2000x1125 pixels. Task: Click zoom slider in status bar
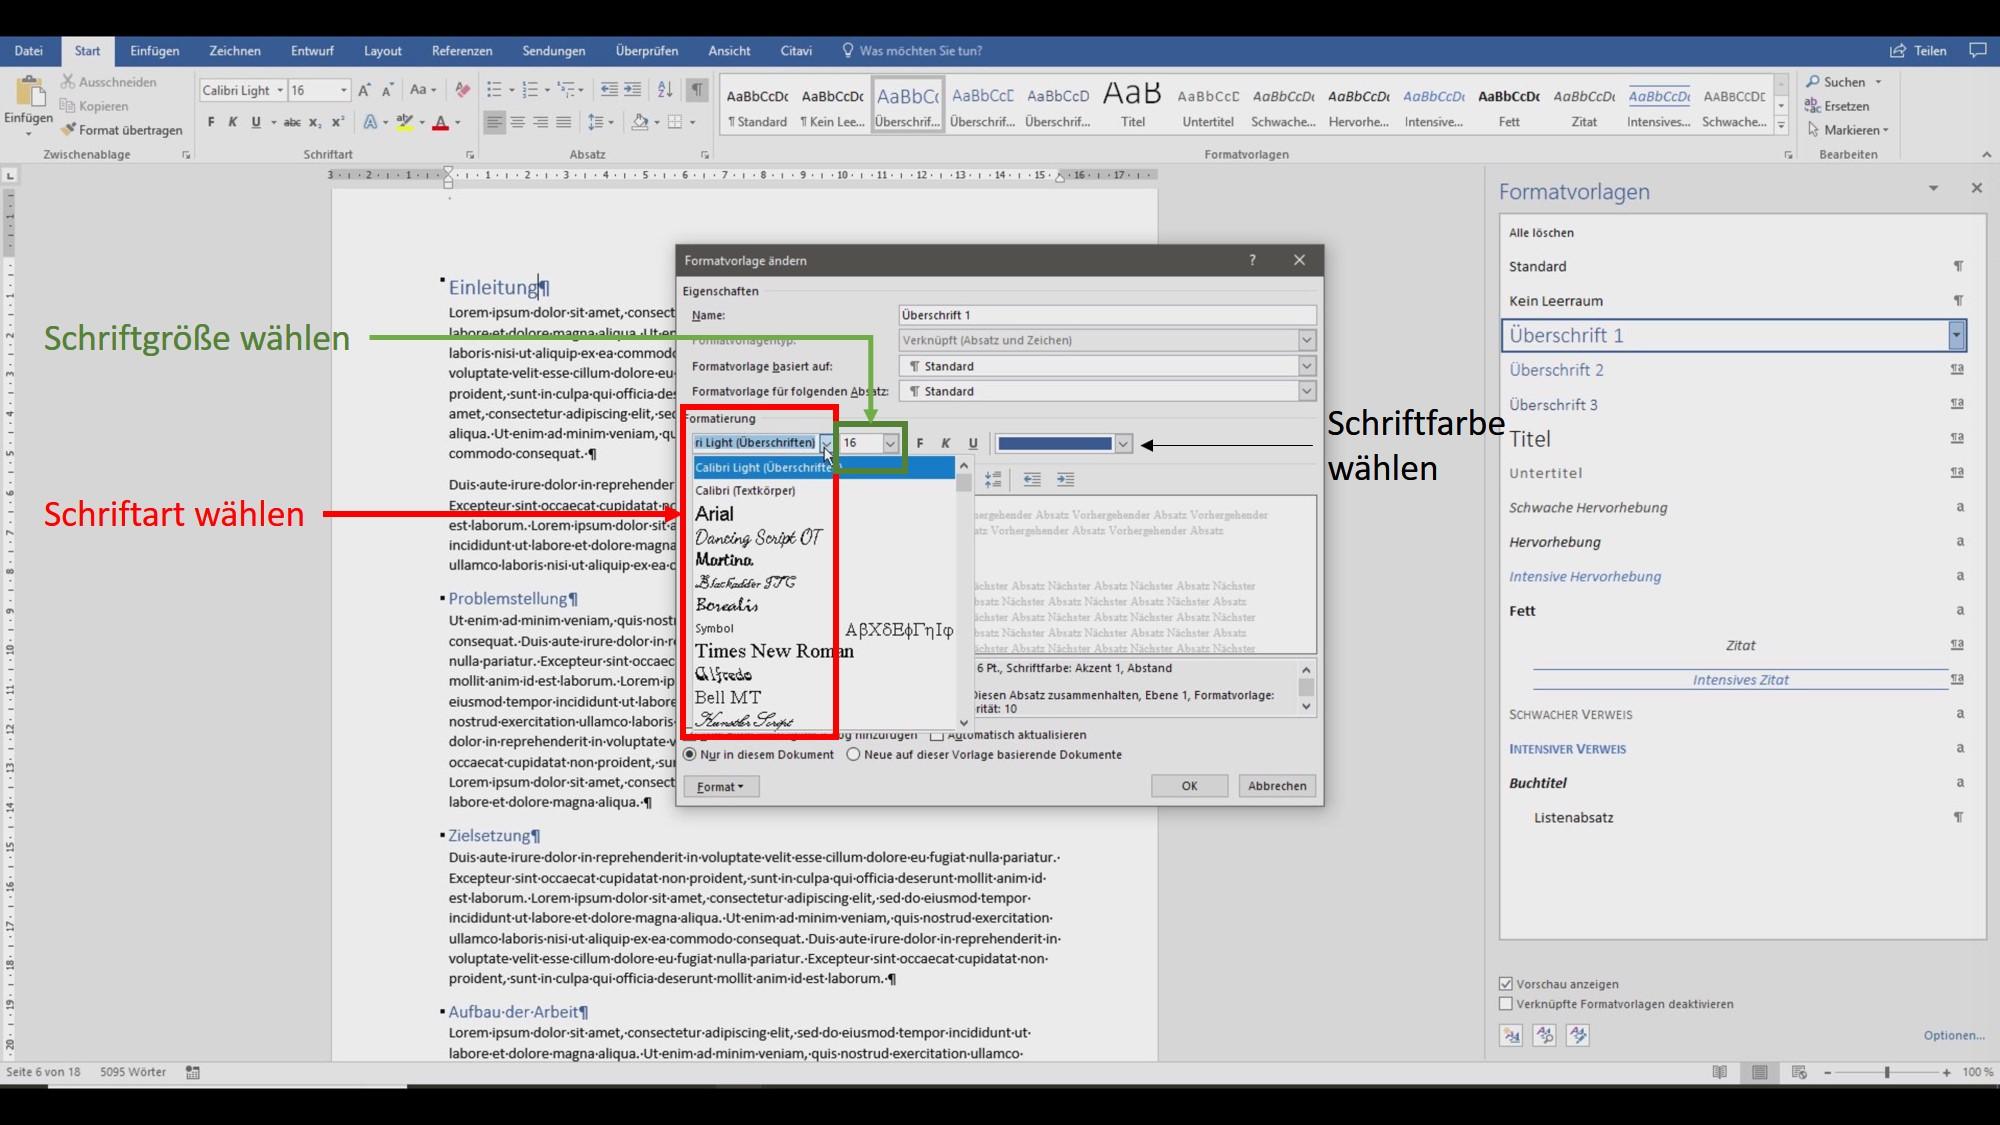pyautogui.click(x=1886, y=1072)
